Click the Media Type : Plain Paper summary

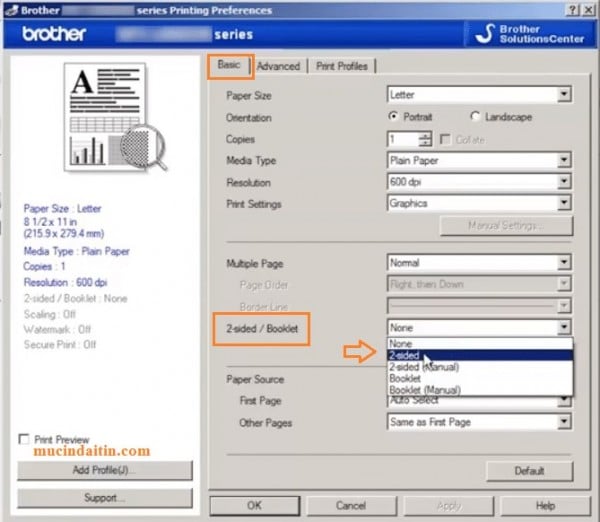(x=77, y=251)
